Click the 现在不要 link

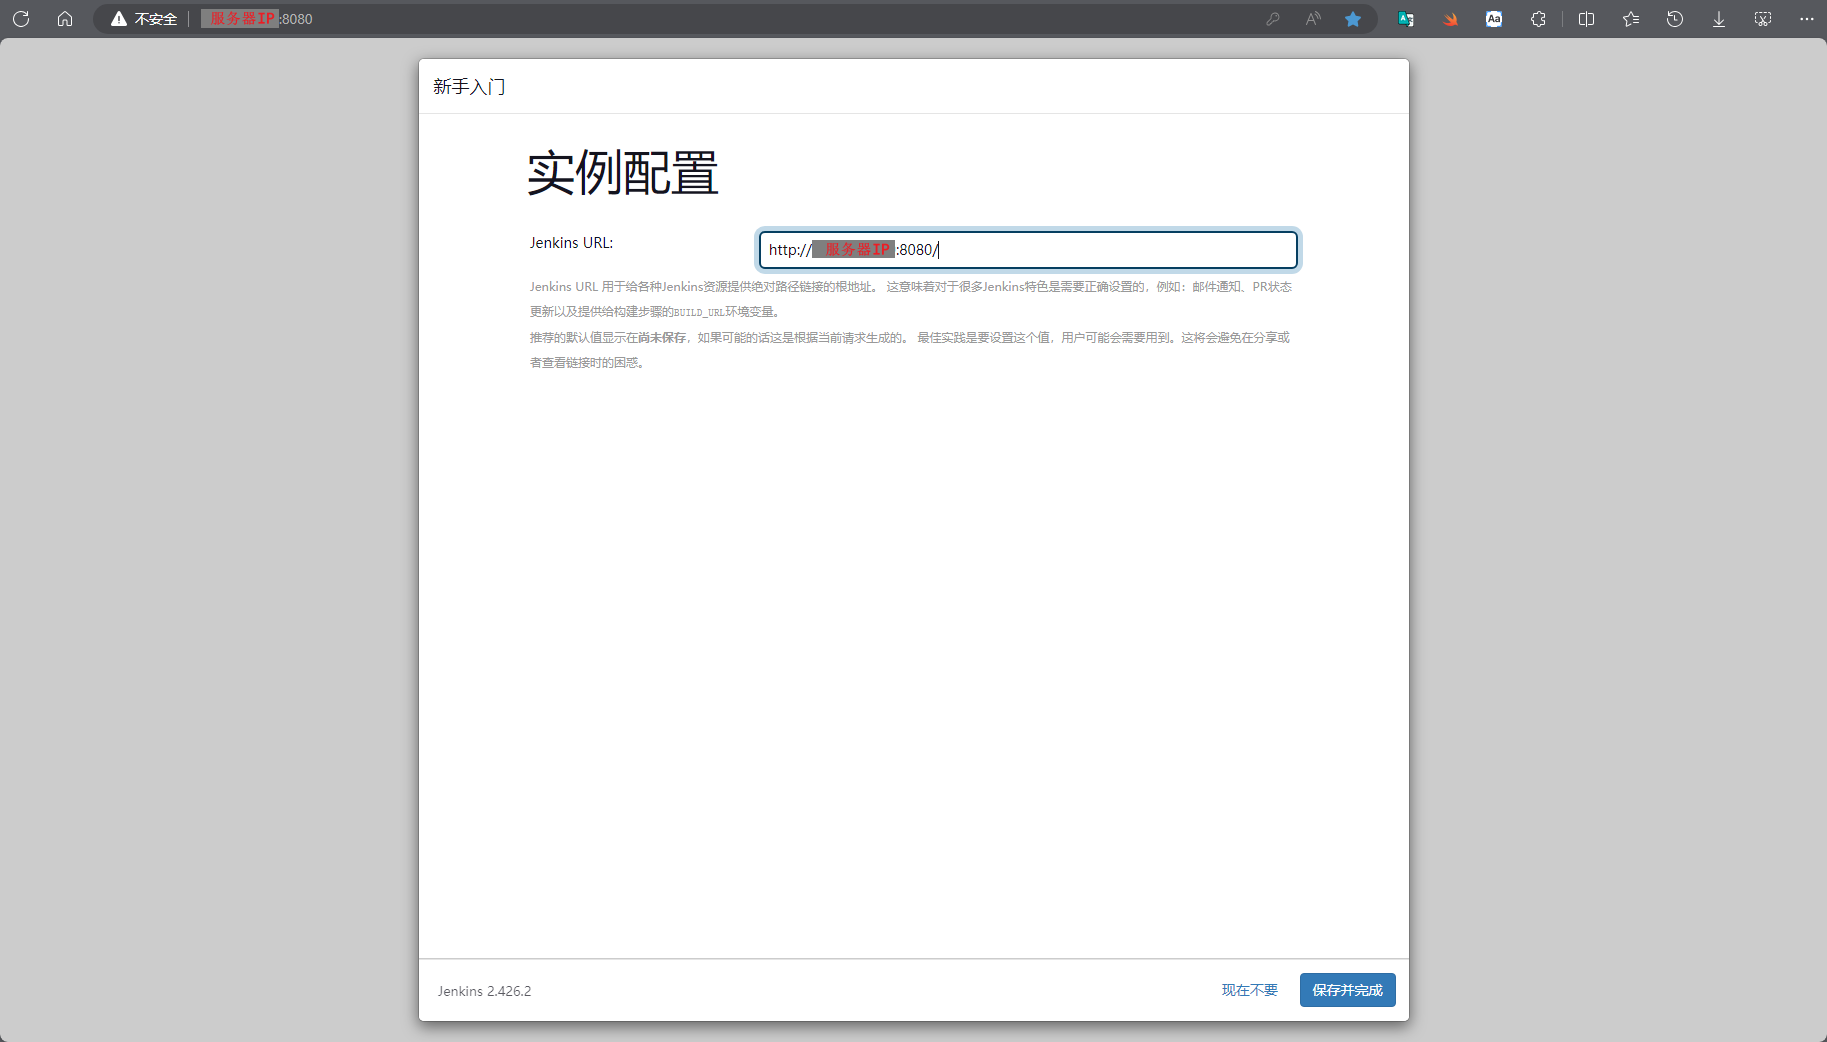point(1249,990)
